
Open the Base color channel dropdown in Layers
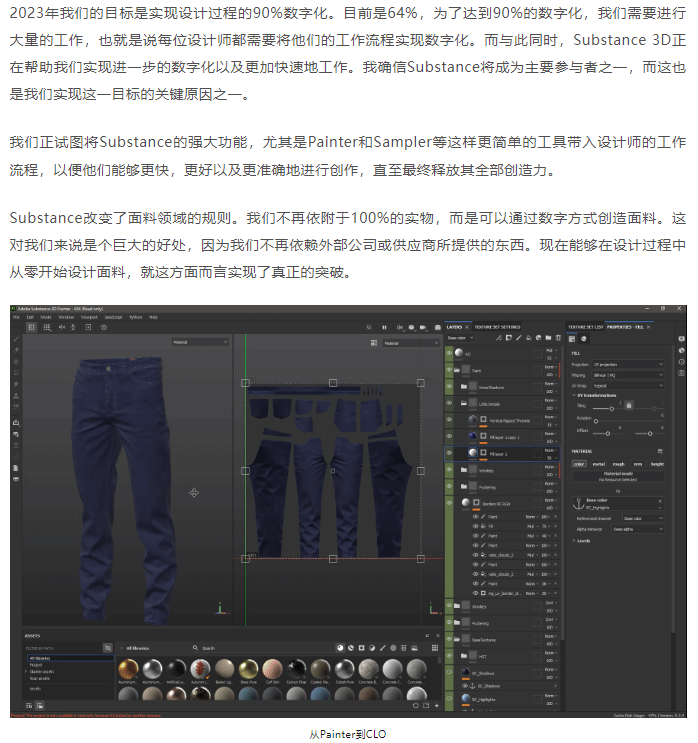[x=460, y=338]
